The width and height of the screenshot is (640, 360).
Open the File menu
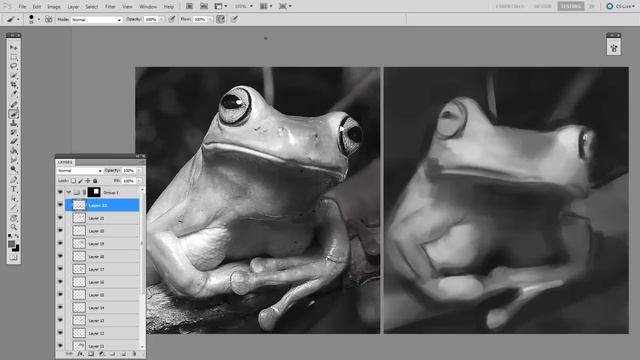click(x=22, y=7)
